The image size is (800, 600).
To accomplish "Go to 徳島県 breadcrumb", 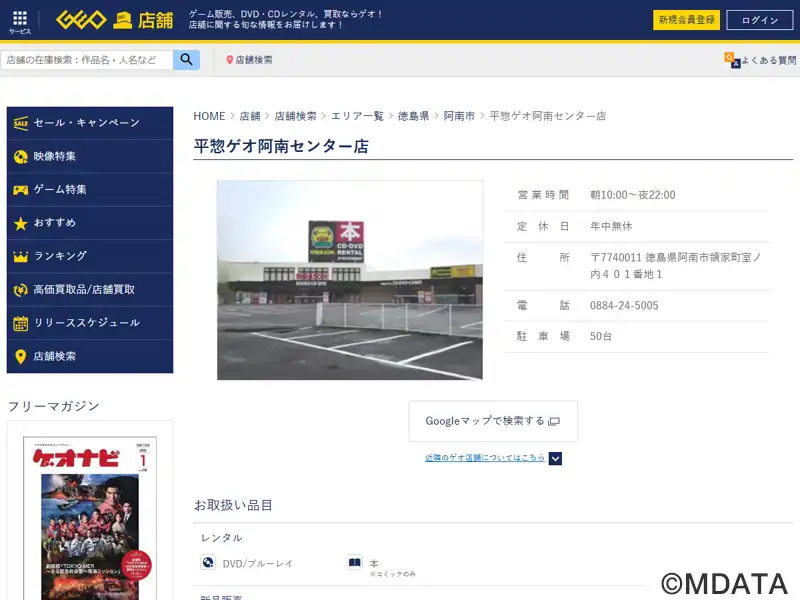I will 413,116.
